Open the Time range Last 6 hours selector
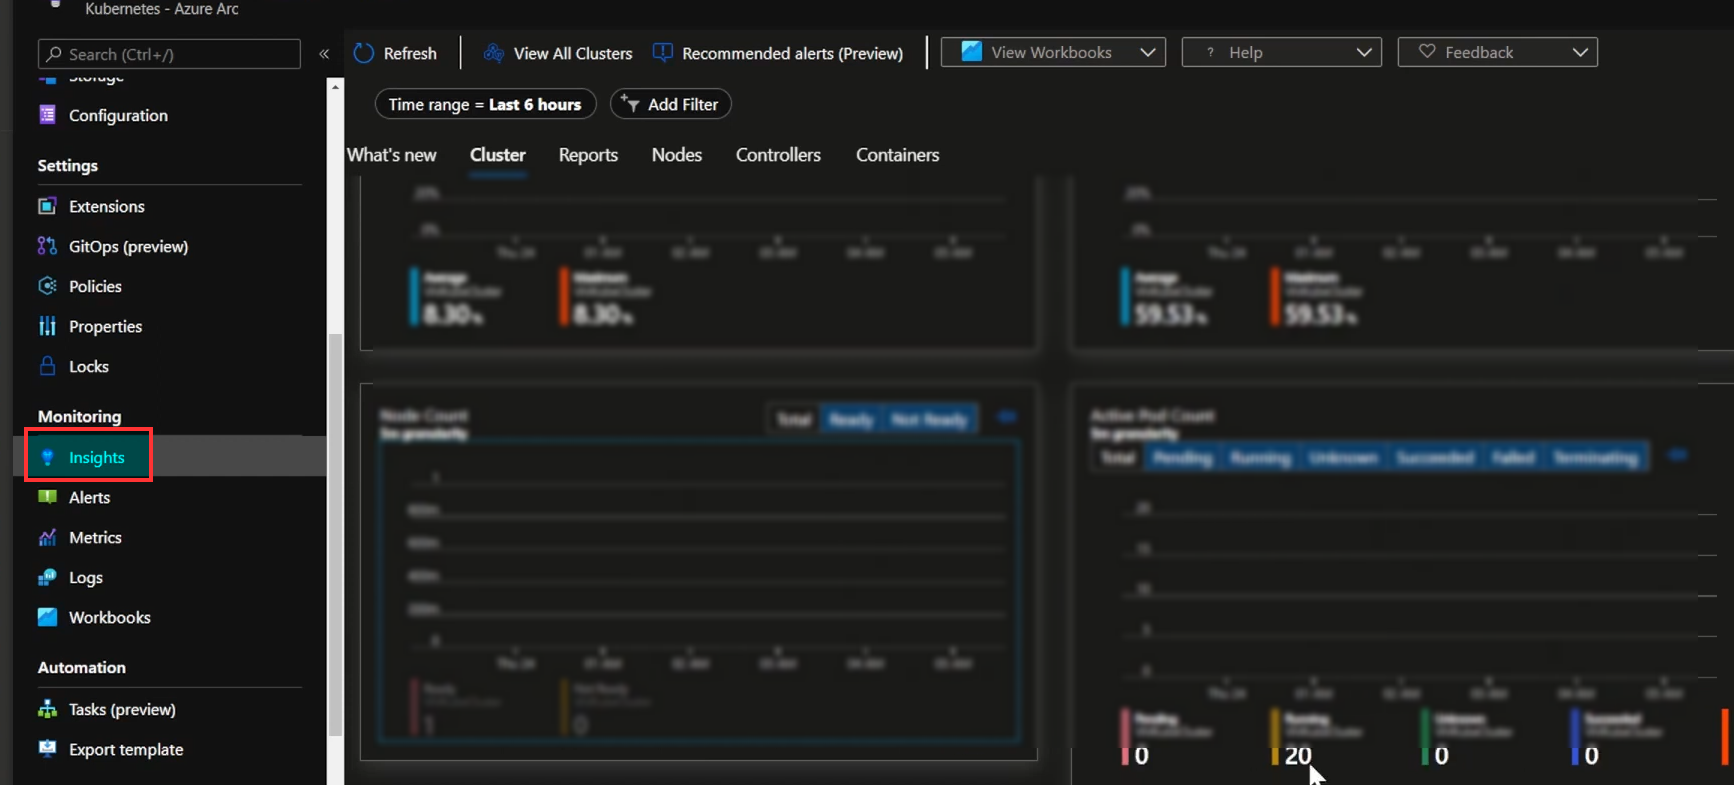 click(x=485, y=104)
